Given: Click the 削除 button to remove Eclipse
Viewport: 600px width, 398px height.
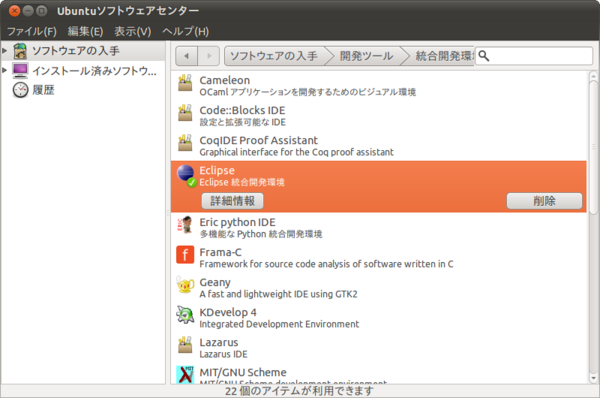Looking at the screenshot, I should coord(544,201).
